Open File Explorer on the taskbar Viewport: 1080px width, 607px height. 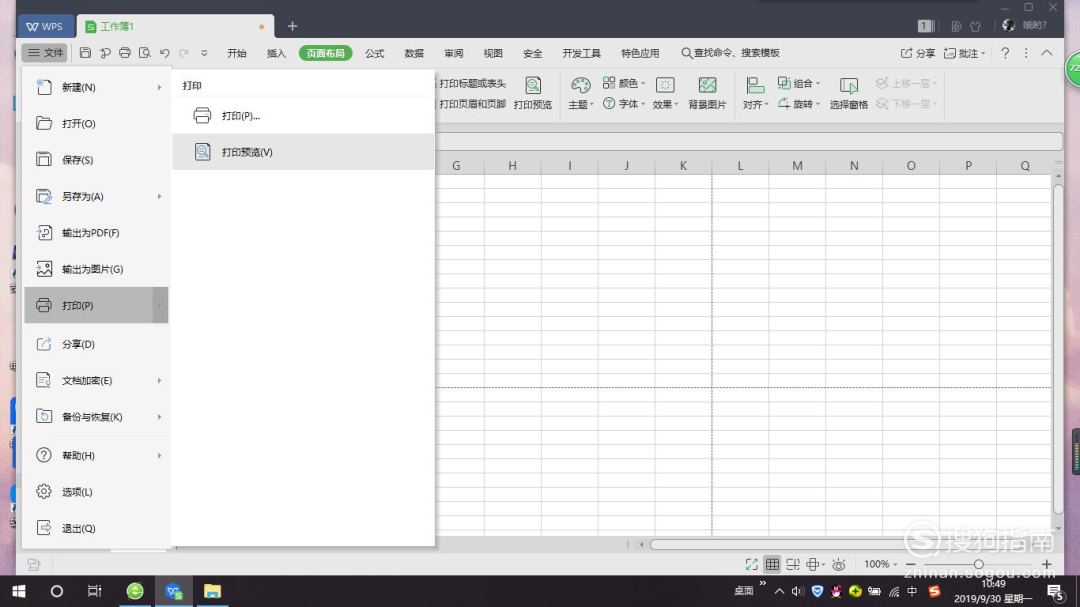pos(212,591)
